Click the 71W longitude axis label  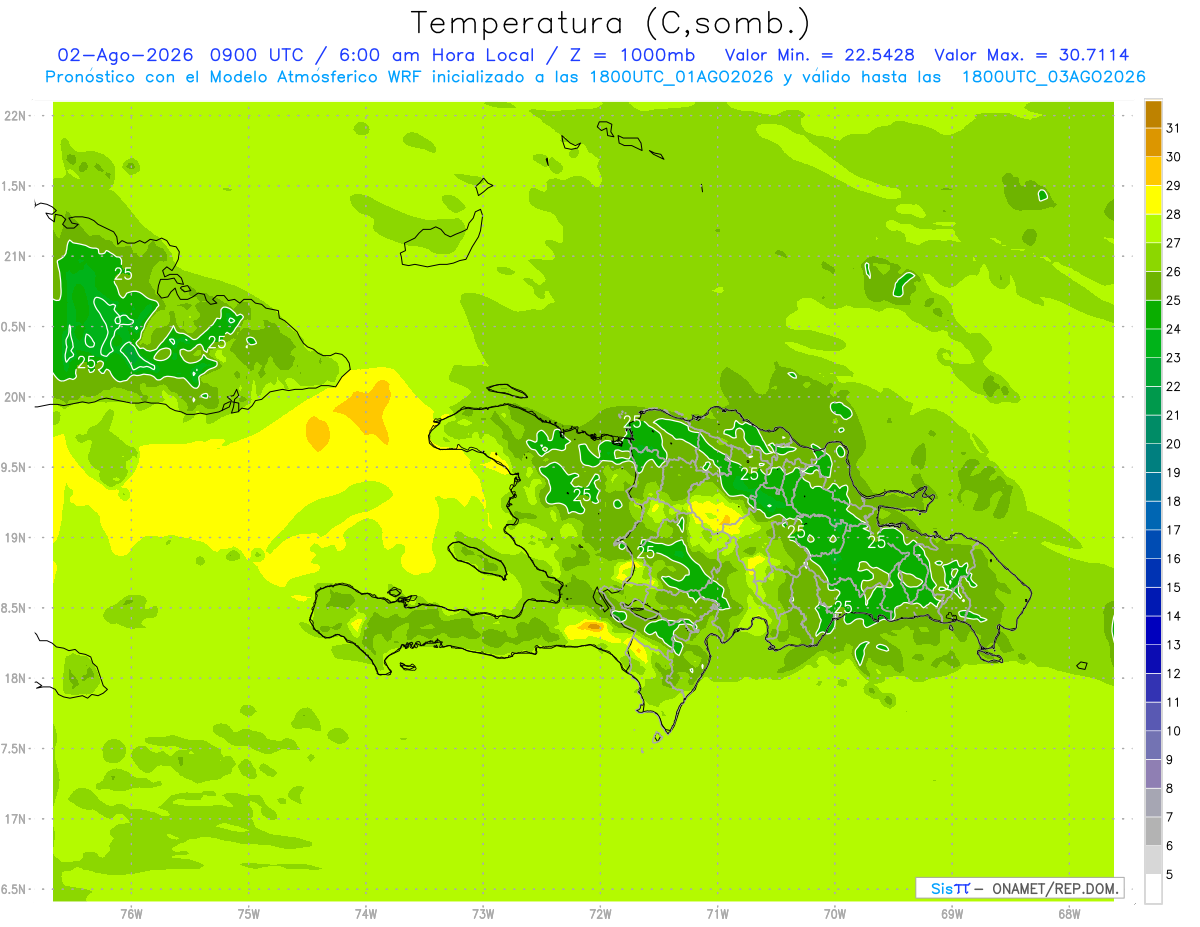(x=717, y=914)
